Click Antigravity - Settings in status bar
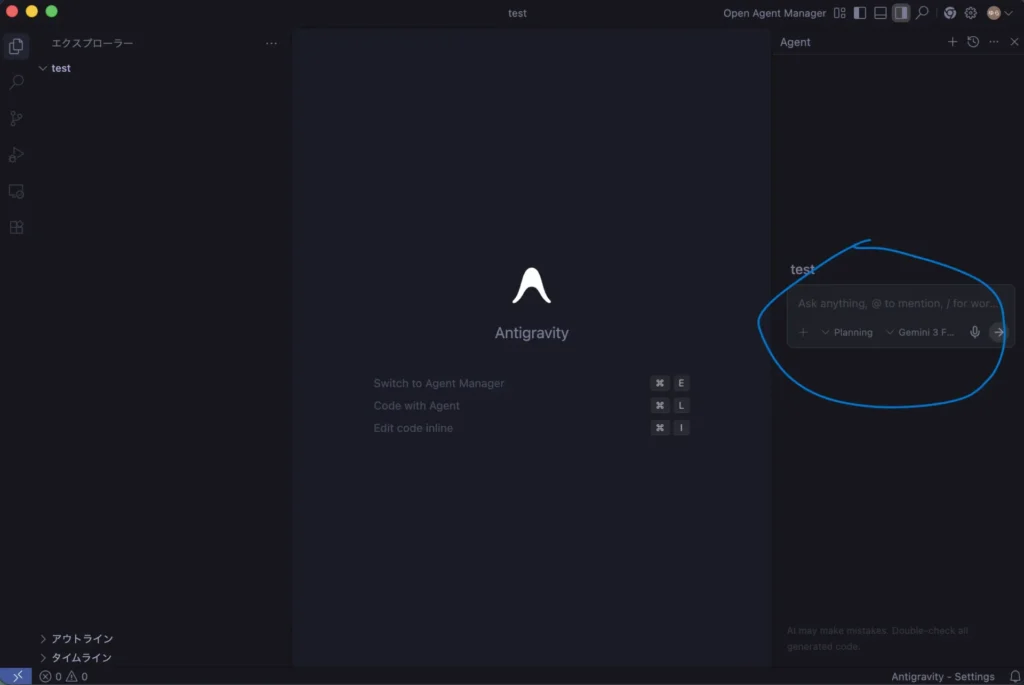The width and height of the screenshot is (1024, 685). 942,677
